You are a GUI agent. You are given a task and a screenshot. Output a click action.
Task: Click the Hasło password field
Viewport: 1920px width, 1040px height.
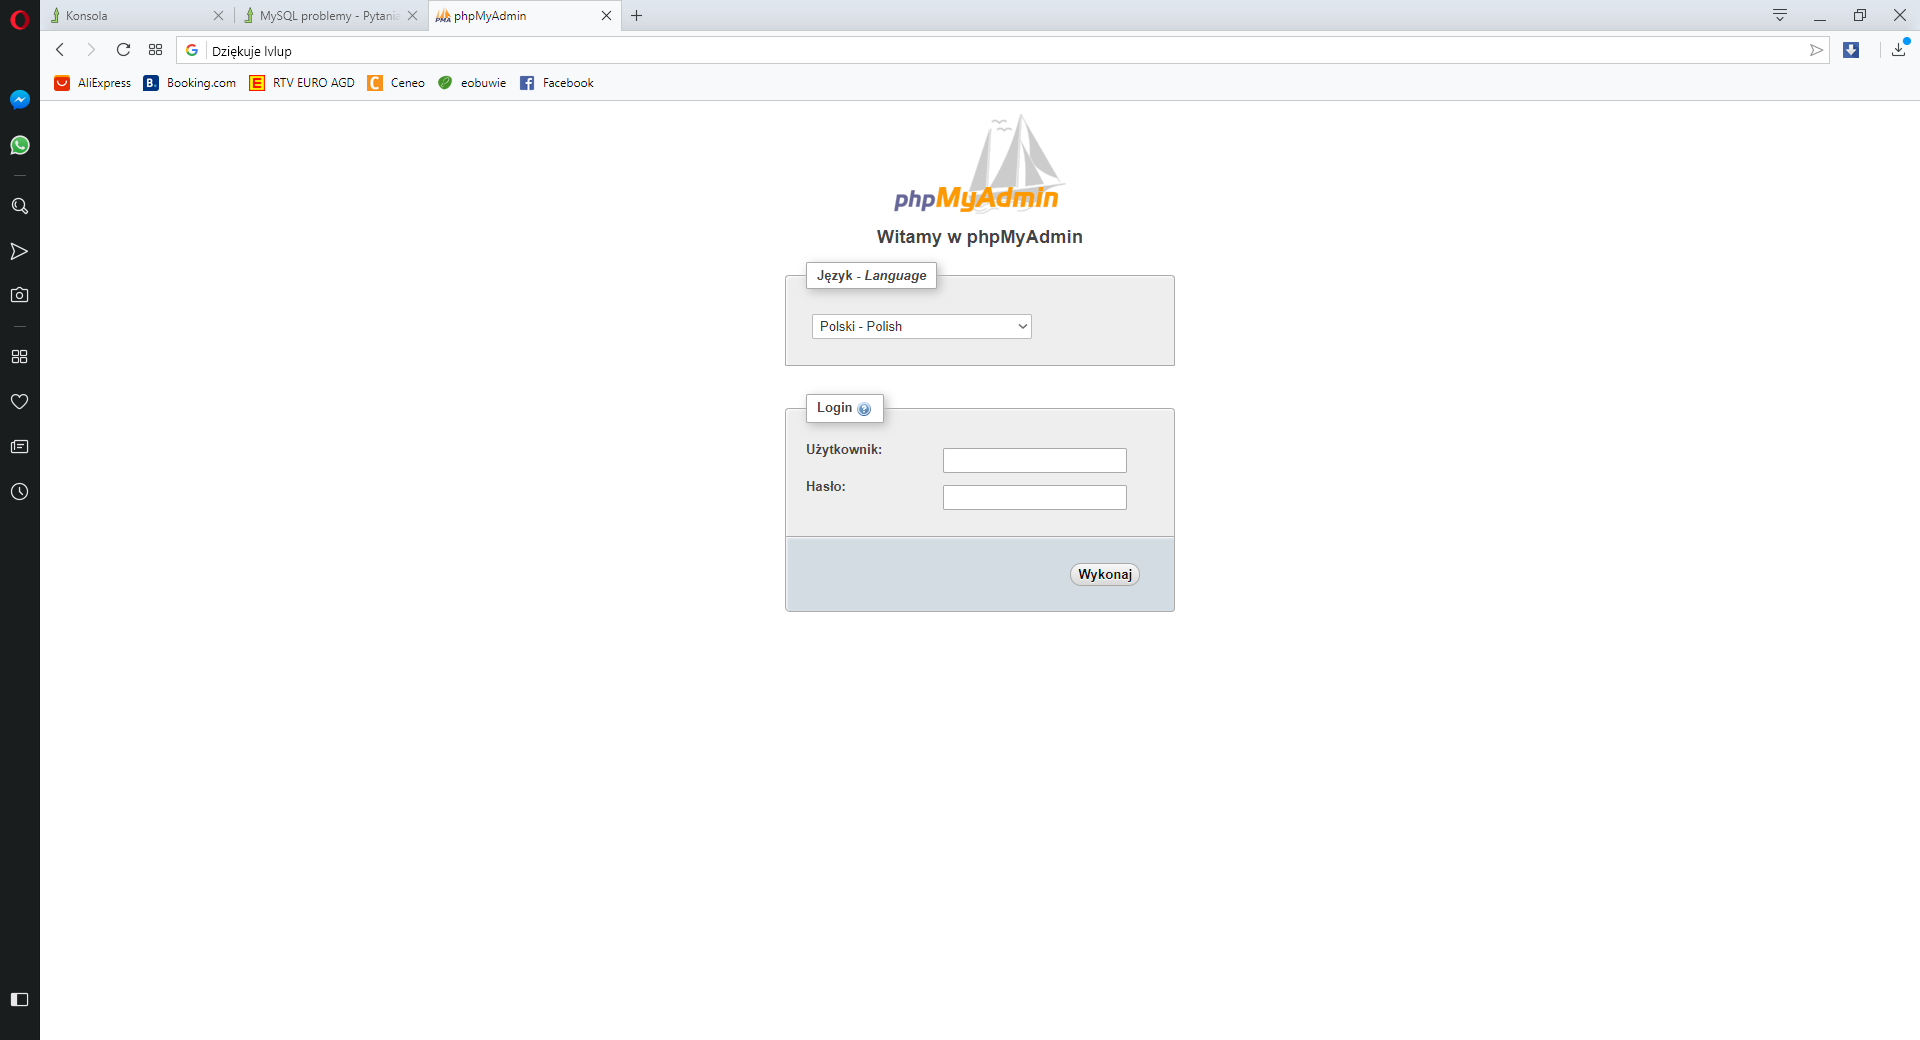pos(1034,498)
